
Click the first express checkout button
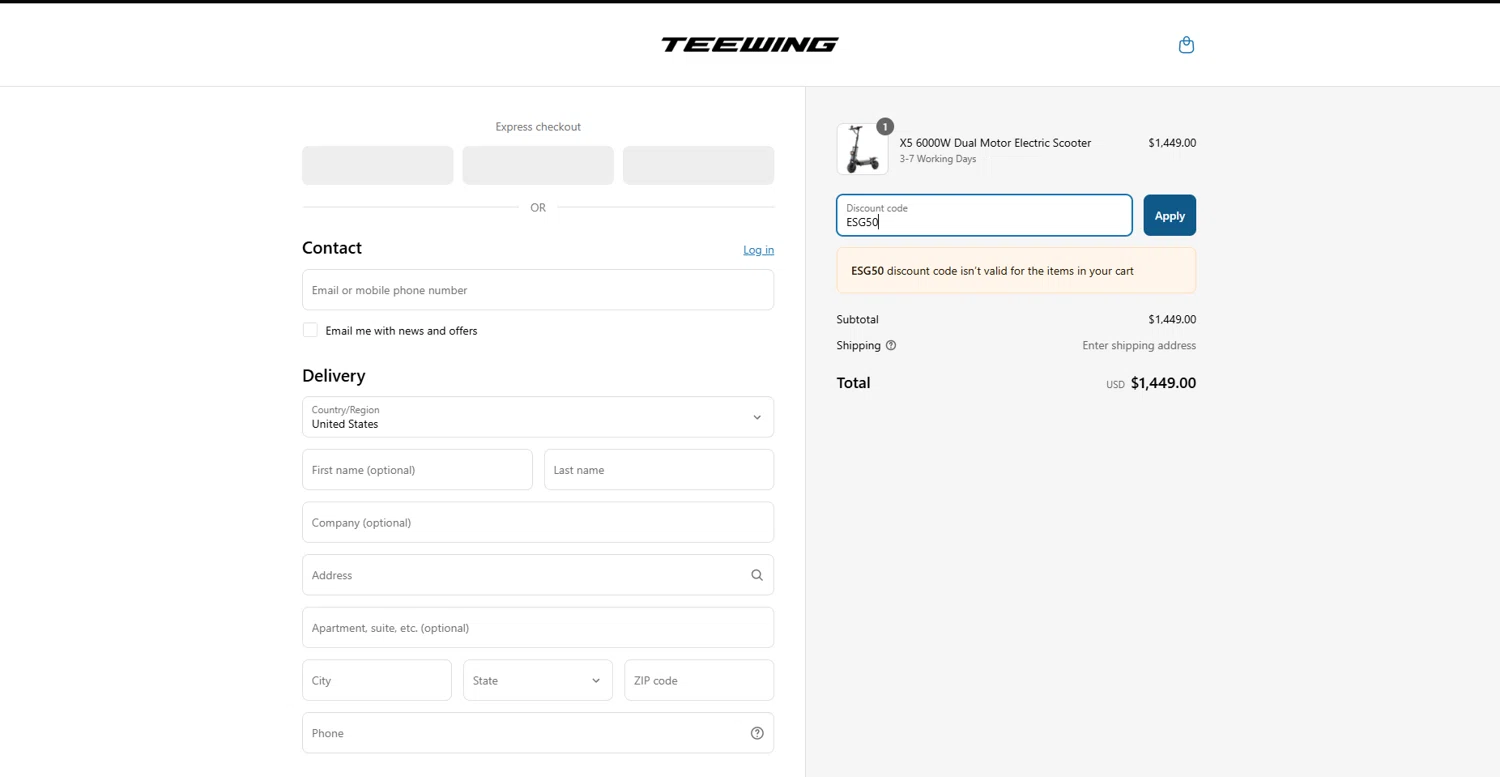pyautogui.click(x=378, y=165)
